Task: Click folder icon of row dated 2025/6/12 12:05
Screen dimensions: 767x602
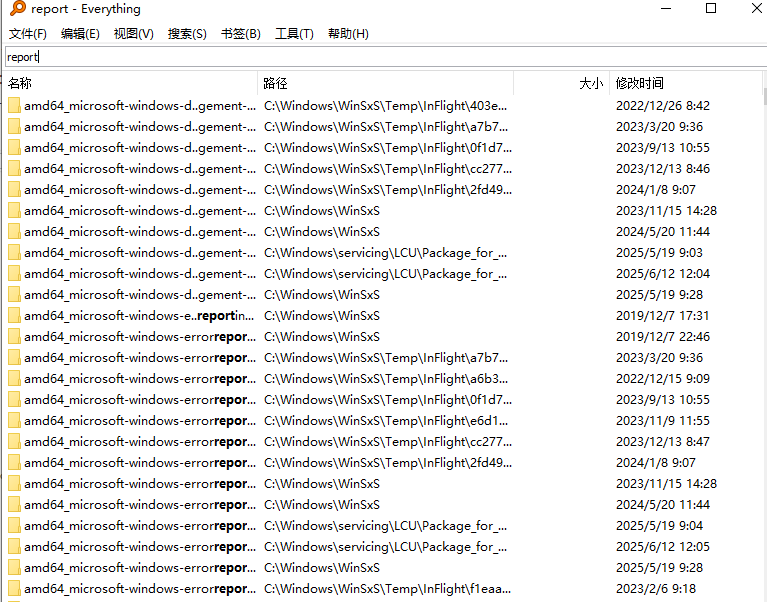Action: pos(14,547)
